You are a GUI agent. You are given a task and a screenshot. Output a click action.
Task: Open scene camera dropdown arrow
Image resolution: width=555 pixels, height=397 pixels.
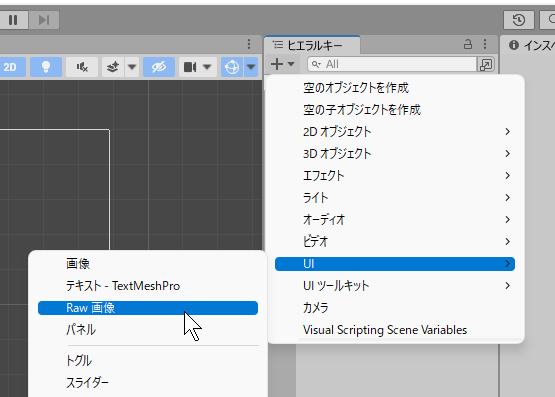click(x=207, y=67)
